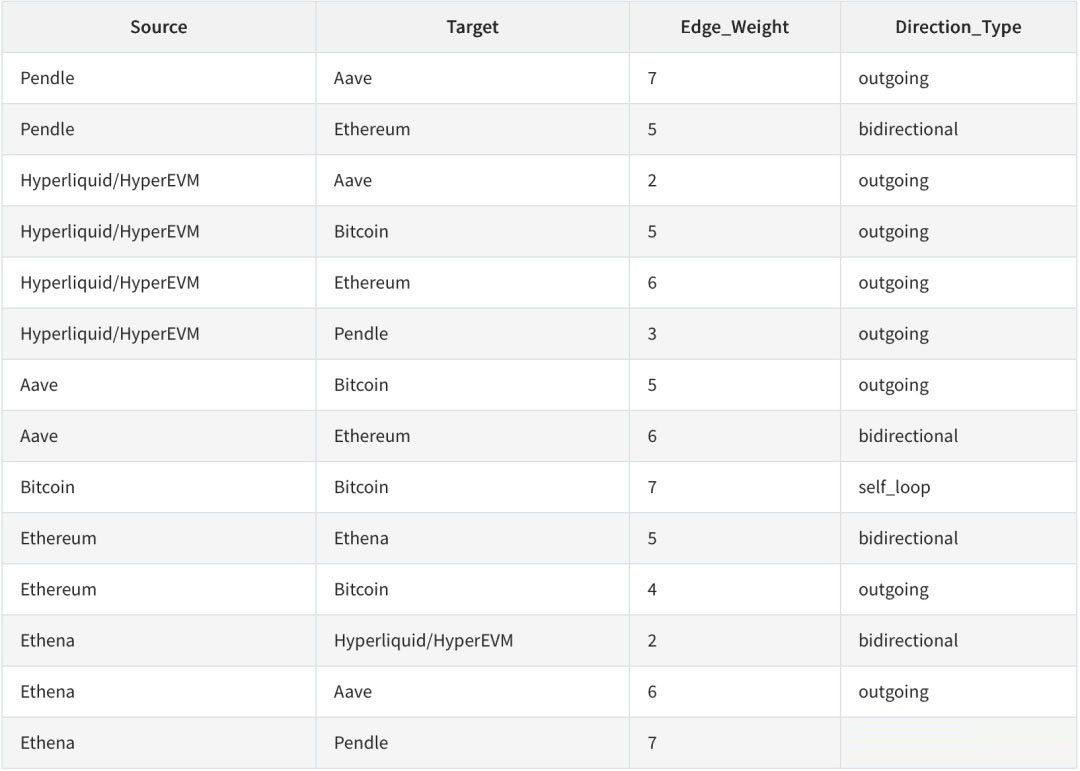Click edge weight 4 cell

point(652,589)
